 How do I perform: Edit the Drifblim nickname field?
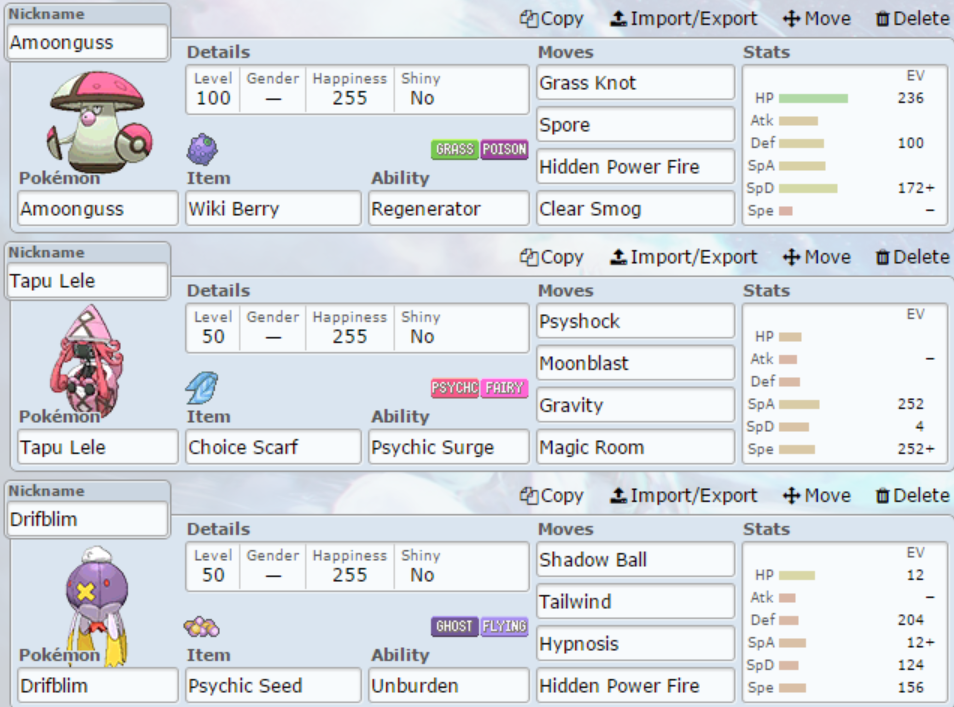pos(88,520)
